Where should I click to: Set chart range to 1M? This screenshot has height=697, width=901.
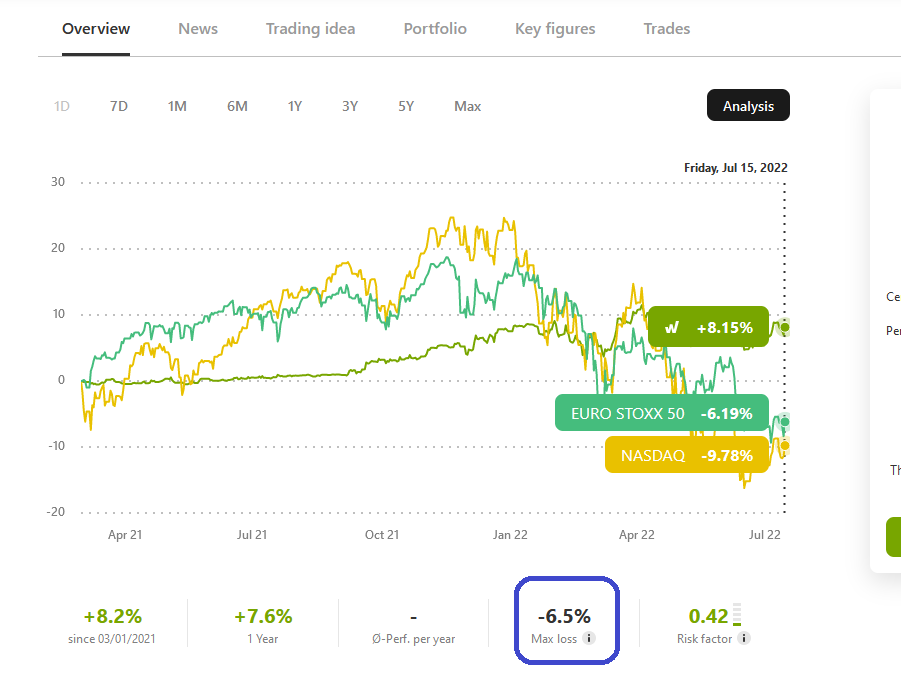pyautogui.click(x=177, y=106)
